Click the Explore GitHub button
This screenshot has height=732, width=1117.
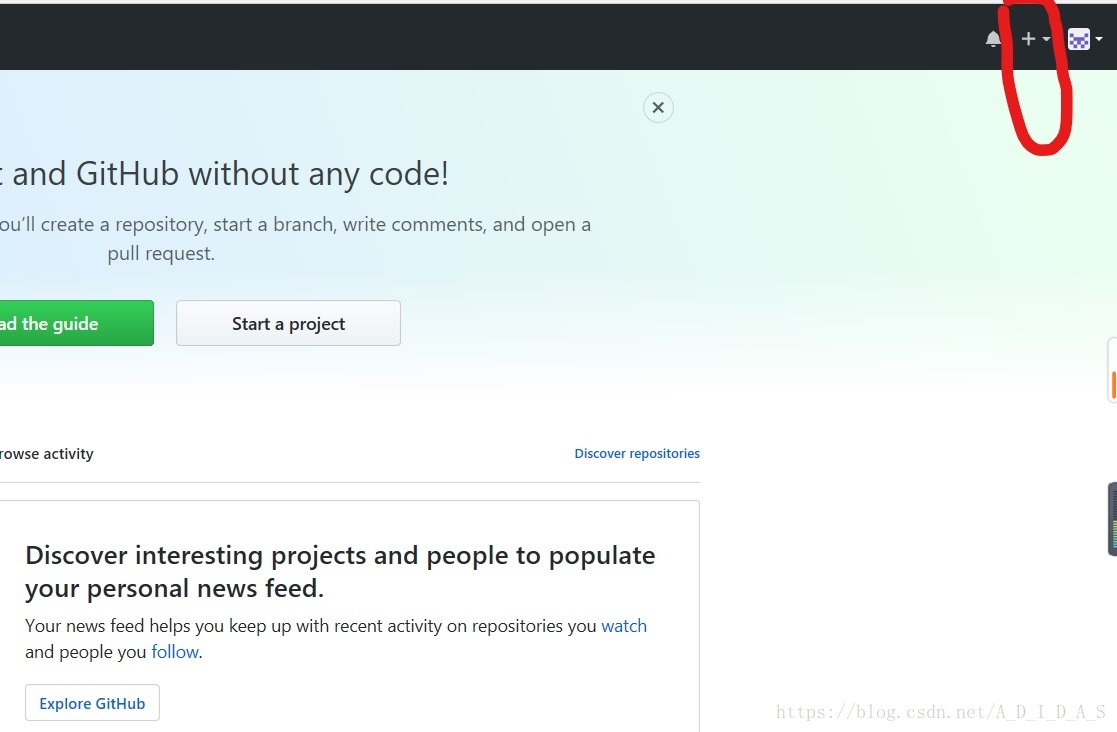click(x=93, y=703)
